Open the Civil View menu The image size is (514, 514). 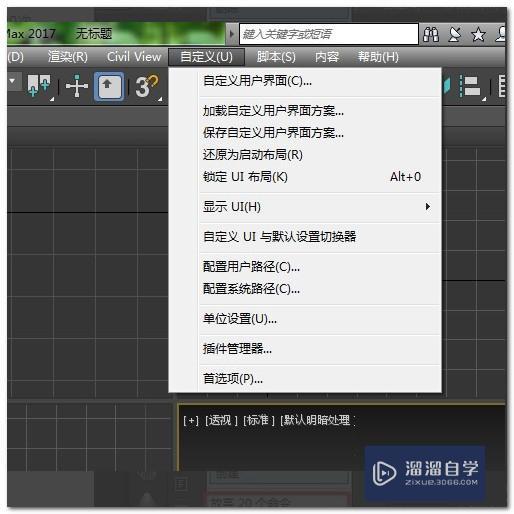pyautogui.click(x=134, y=57)
